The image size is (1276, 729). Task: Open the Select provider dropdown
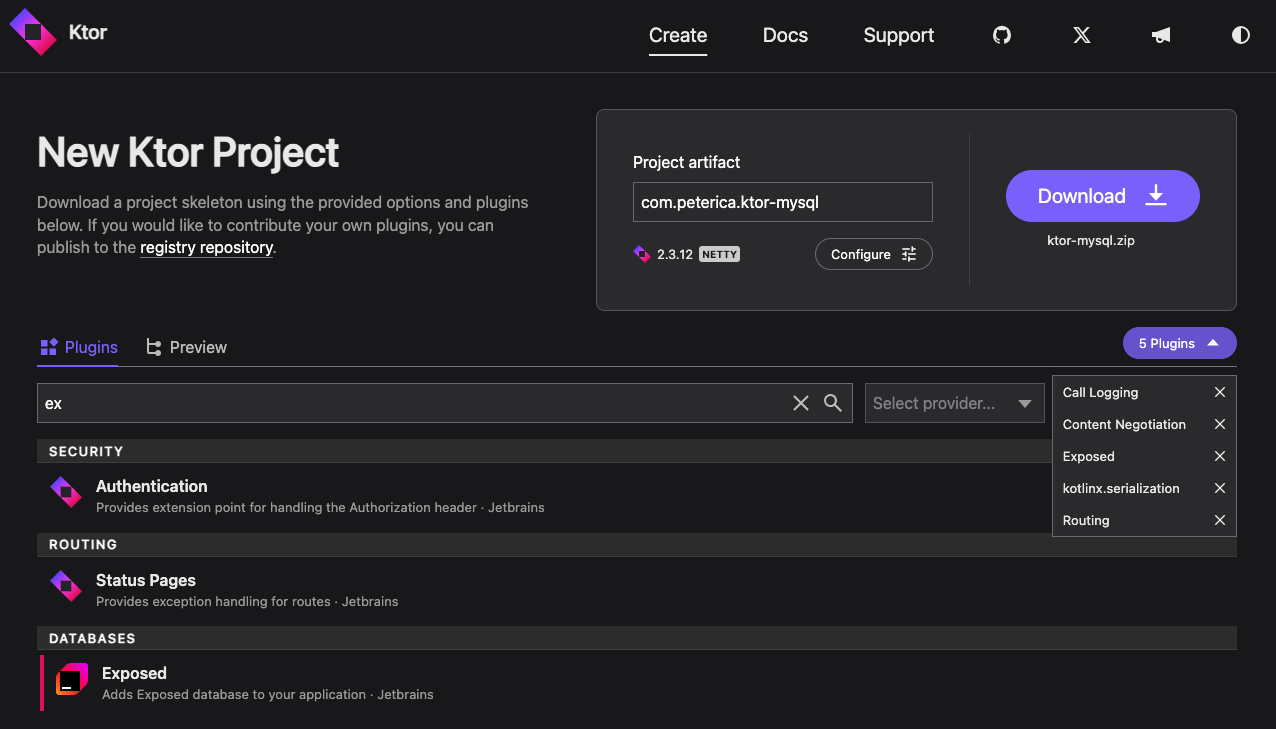(x=954, y=403)
